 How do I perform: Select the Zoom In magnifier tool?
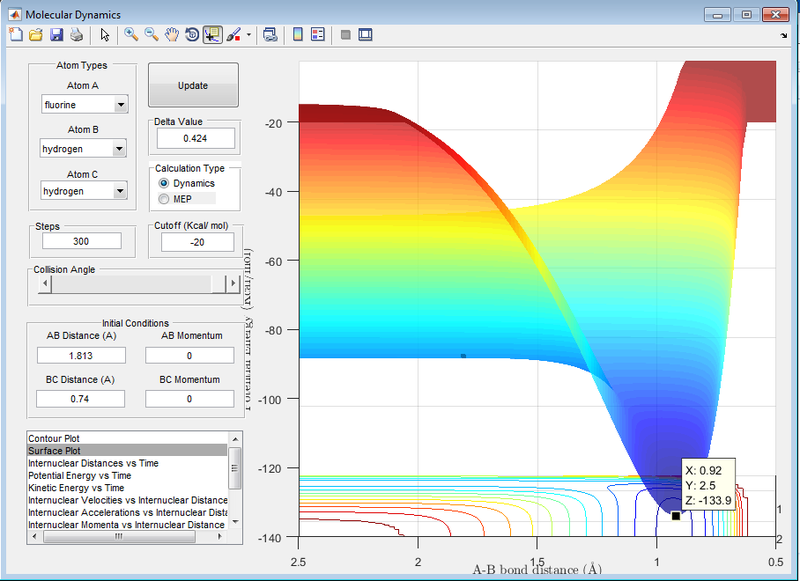pos(131,35)
